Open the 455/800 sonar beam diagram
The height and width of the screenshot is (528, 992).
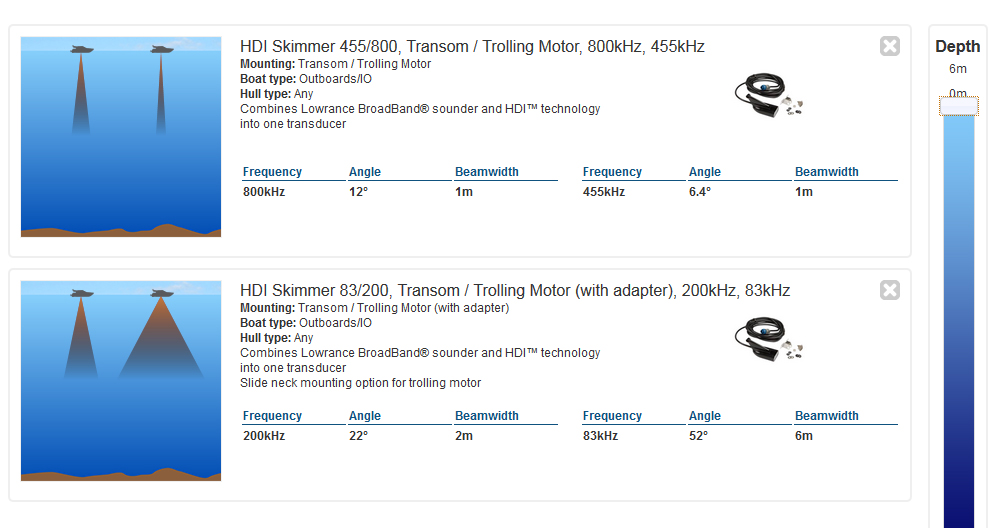(121, 137)
